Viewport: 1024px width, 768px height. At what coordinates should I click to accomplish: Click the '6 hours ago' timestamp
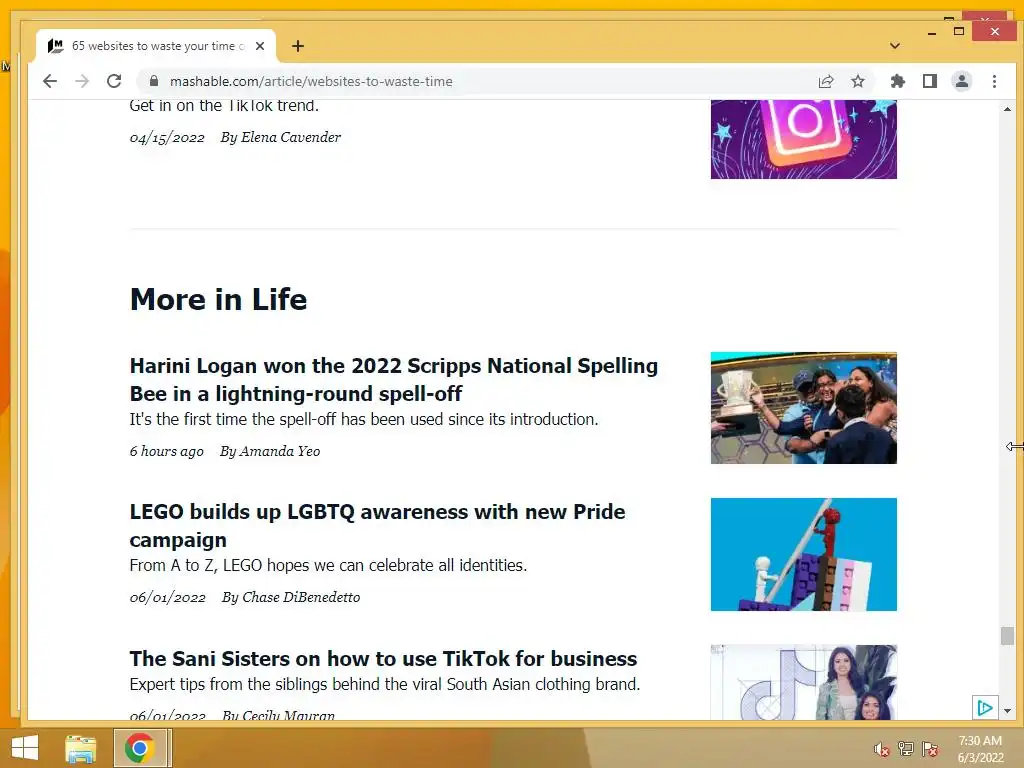[x=167, y=451]
